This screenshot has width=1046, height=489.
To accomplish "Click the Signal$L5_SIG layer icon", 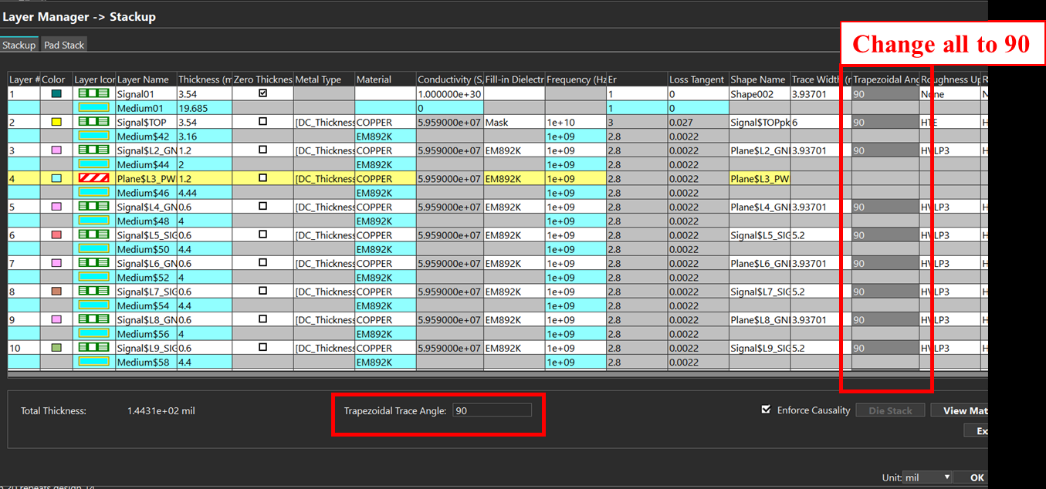I will [94, 235].
